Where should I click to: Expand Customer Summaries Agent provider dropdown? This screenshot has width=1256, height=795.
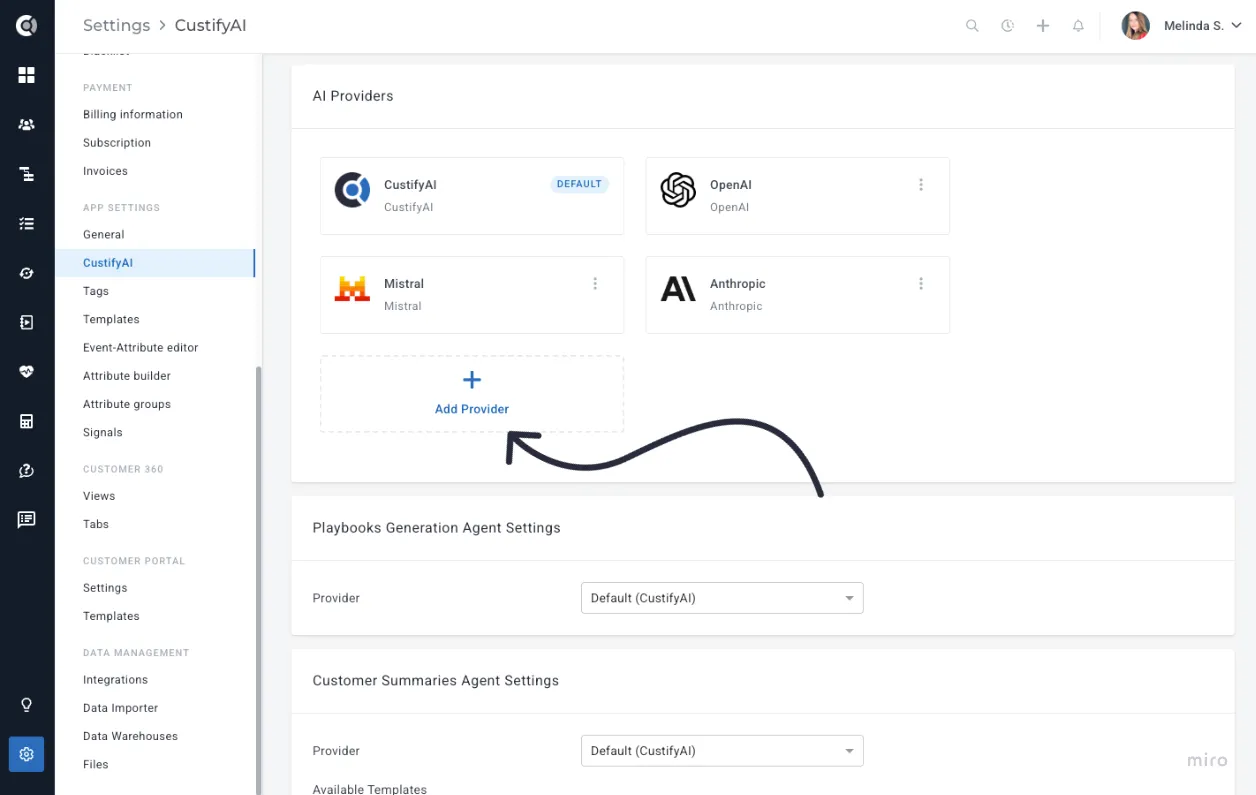point(722,751)
